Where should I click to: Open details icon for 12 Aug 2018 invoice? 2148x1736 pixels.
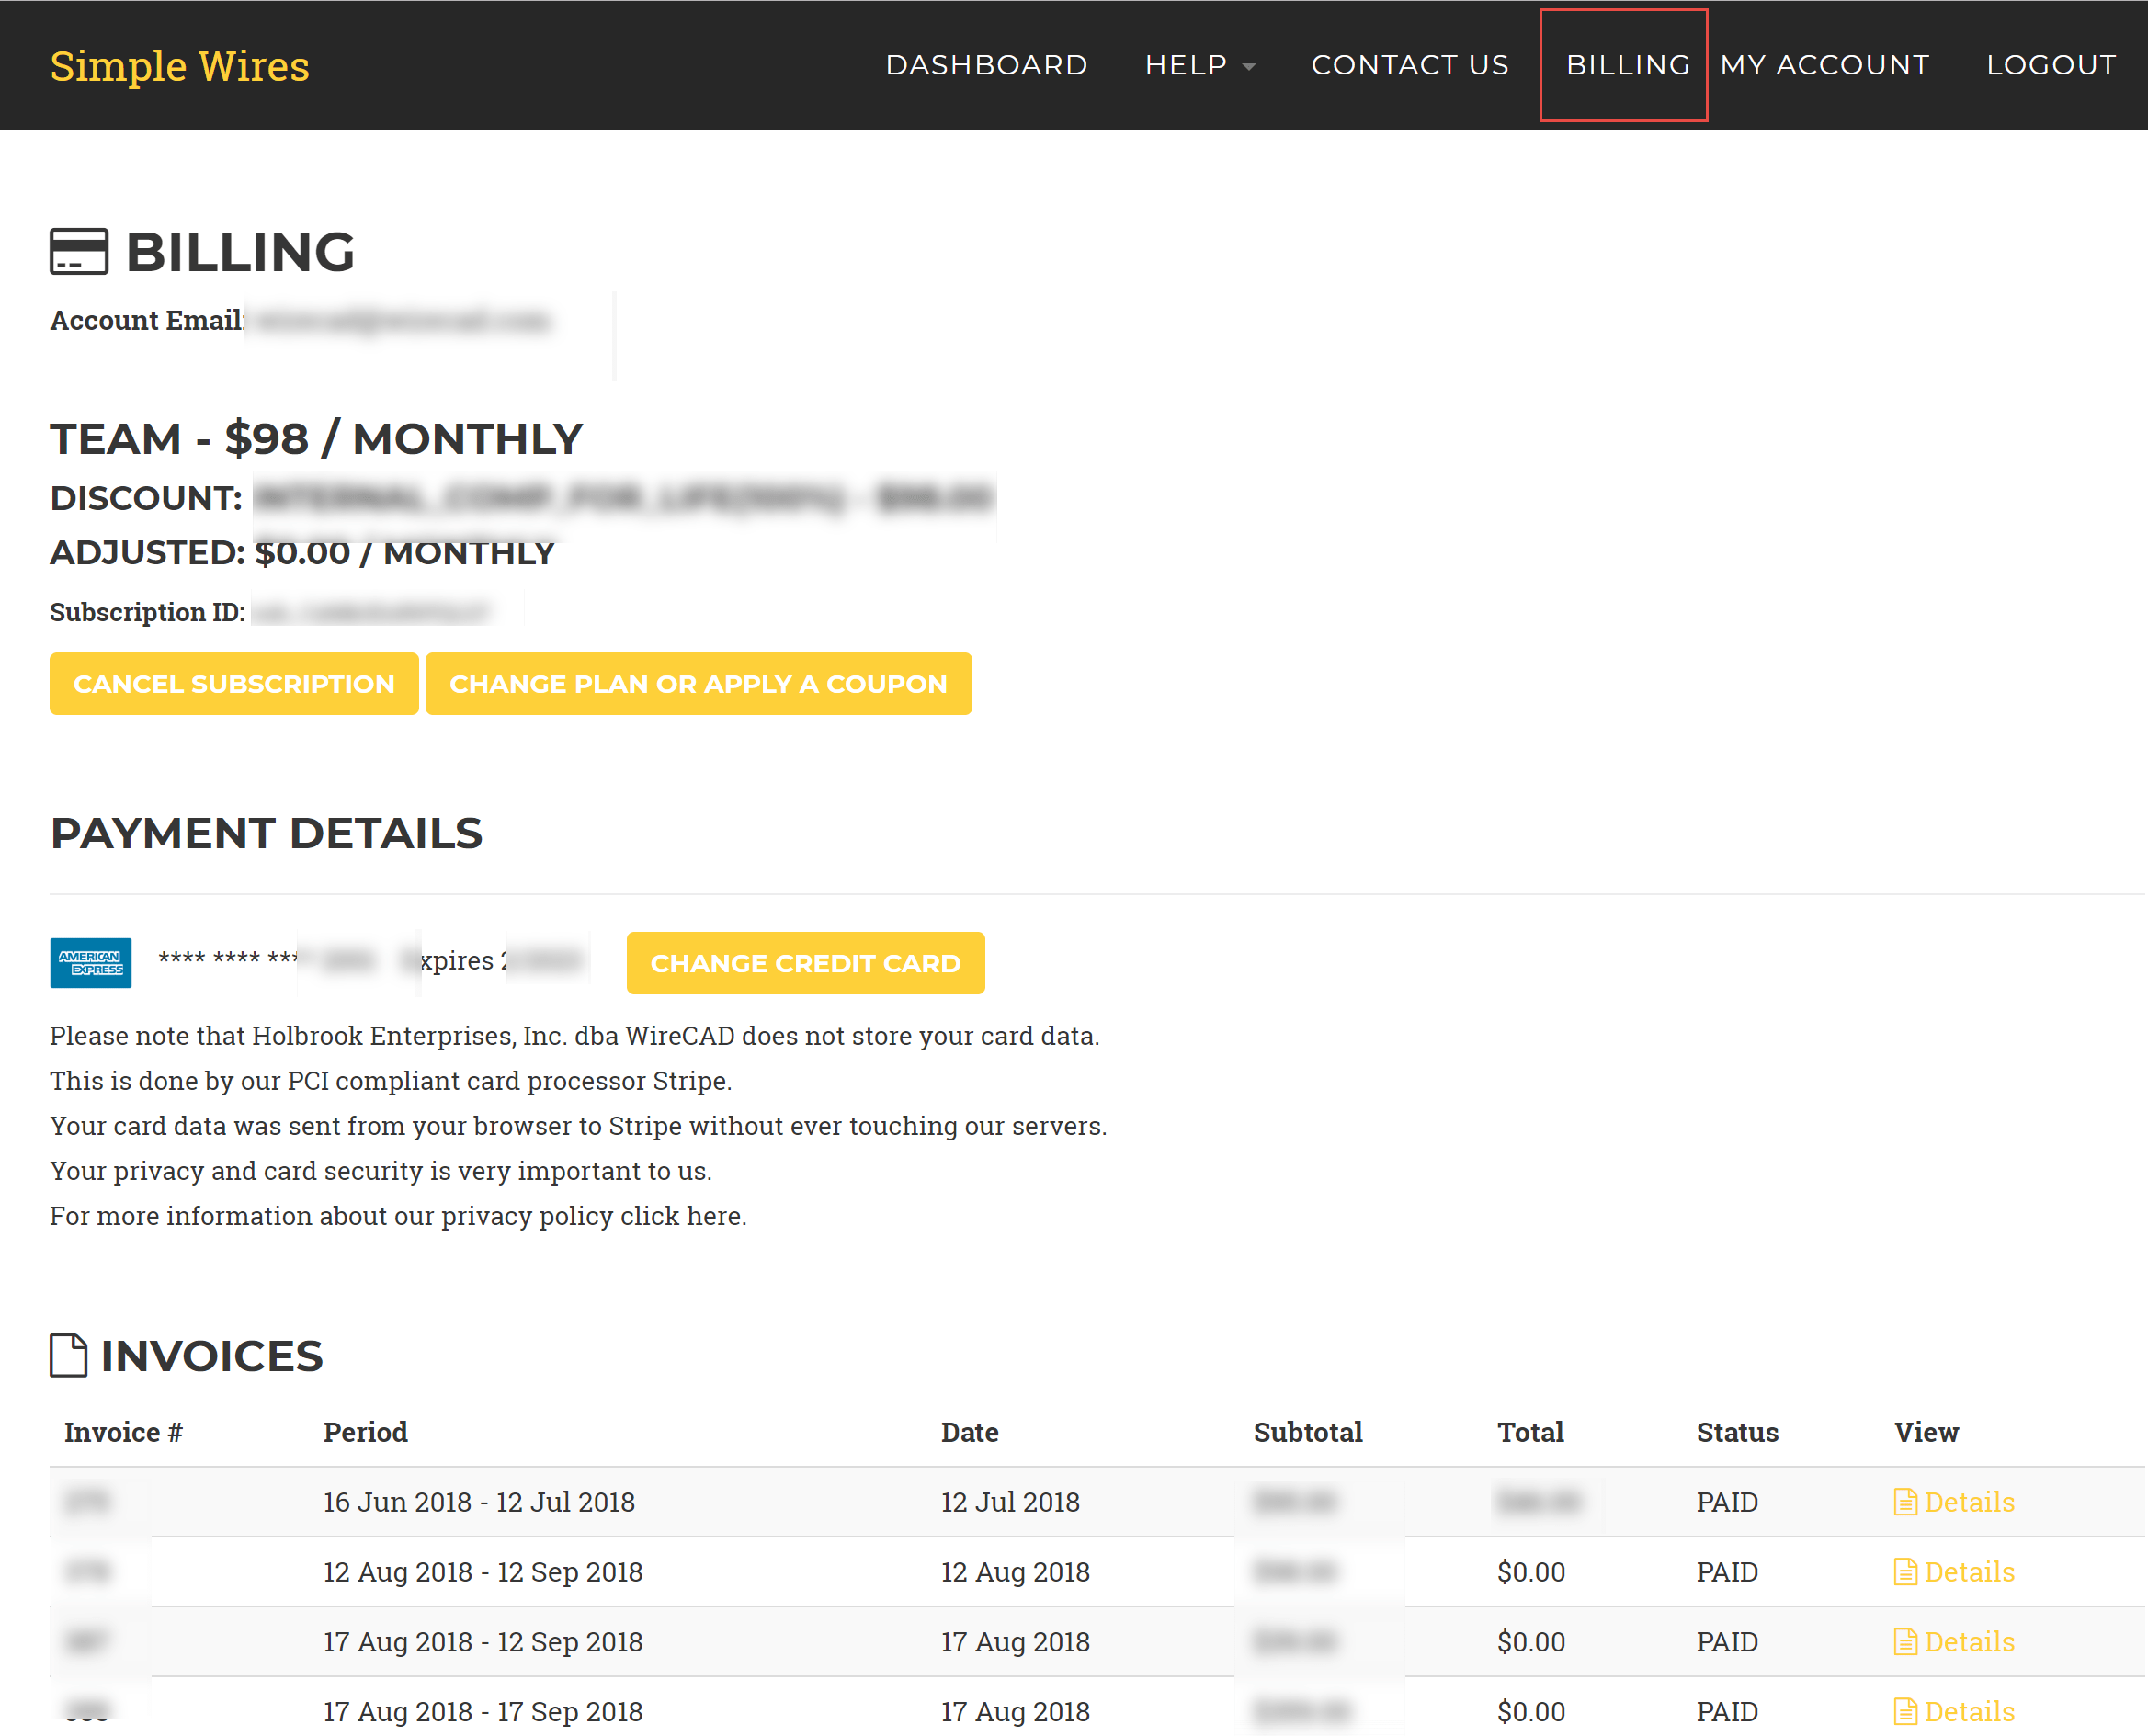point(1905,1572)
